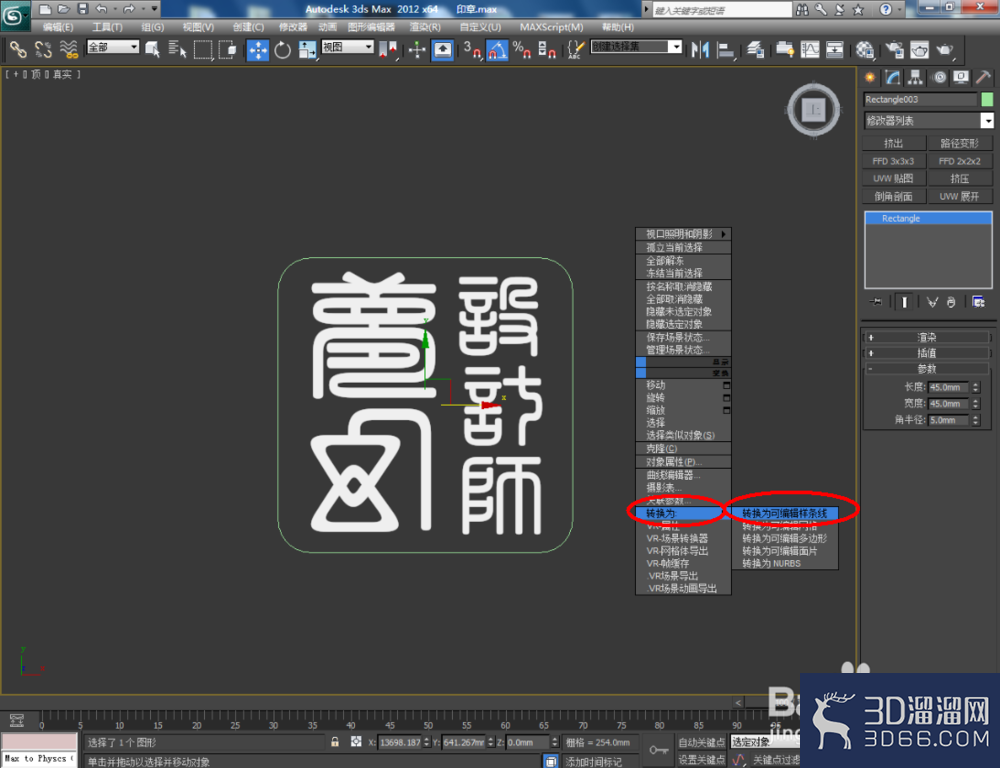Click the Rectangle003 object color swatch
Viewport: 1000px width, 768px height.
pyautogui.click(x=987, y=100)
